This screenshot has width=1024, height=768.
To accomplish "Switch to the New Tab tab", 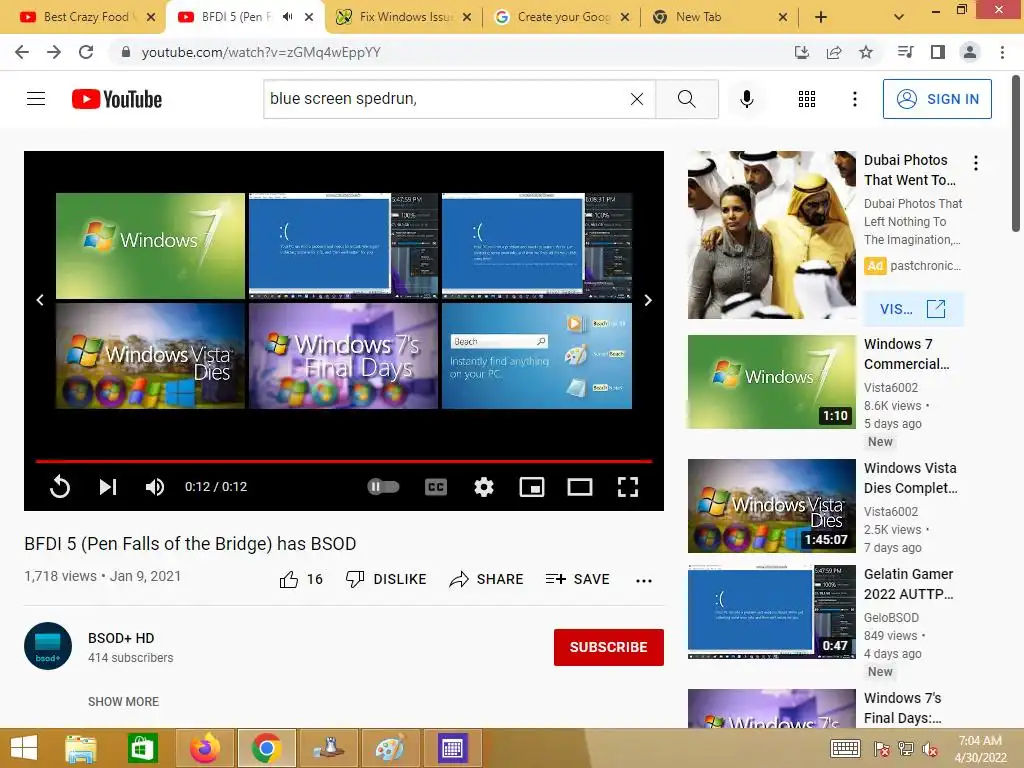I will pos(718,17).
